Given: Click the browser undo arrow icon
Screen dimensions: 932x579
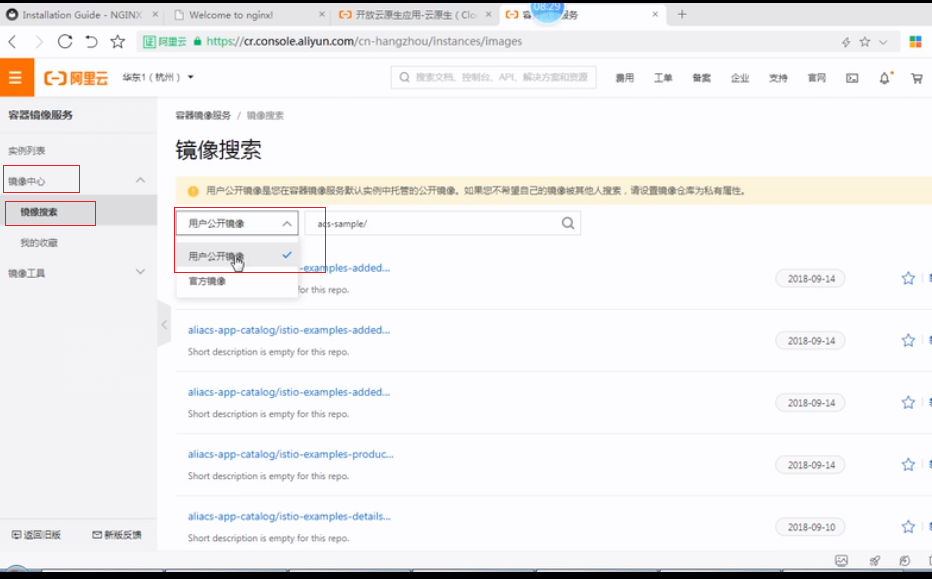Looking at the screenshot, I should [91, 42].
